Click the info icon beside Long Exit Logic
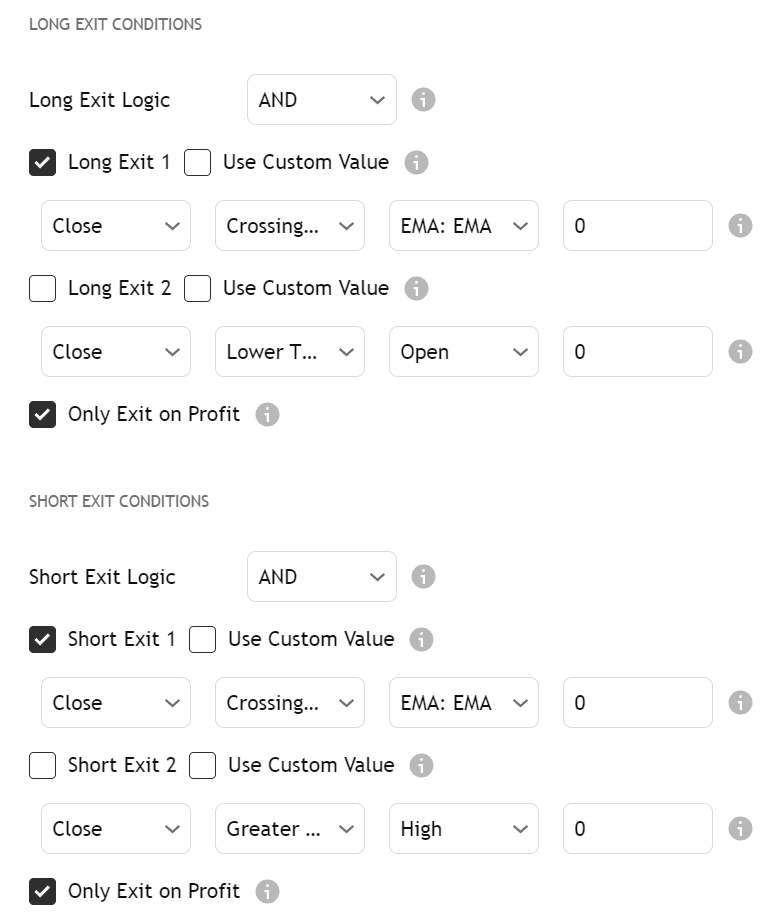 (422, 99)
